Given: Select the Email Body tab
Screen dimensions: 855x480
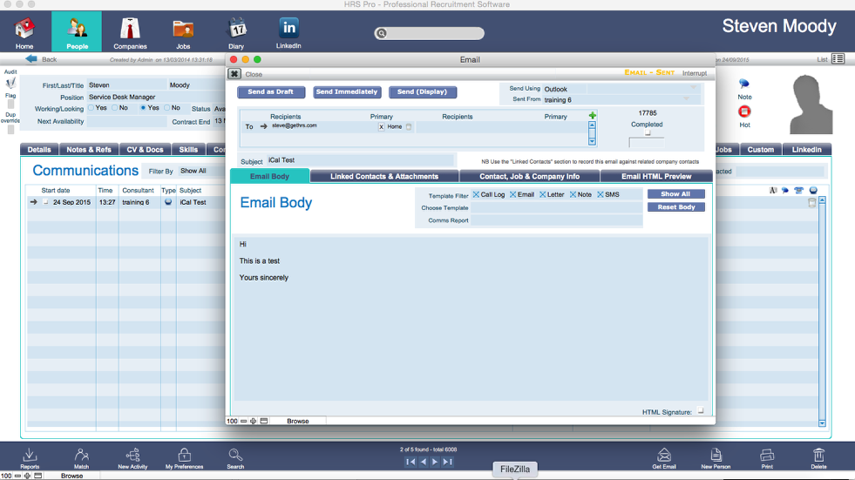Looking at the screenshot, I should coord(269,176).
